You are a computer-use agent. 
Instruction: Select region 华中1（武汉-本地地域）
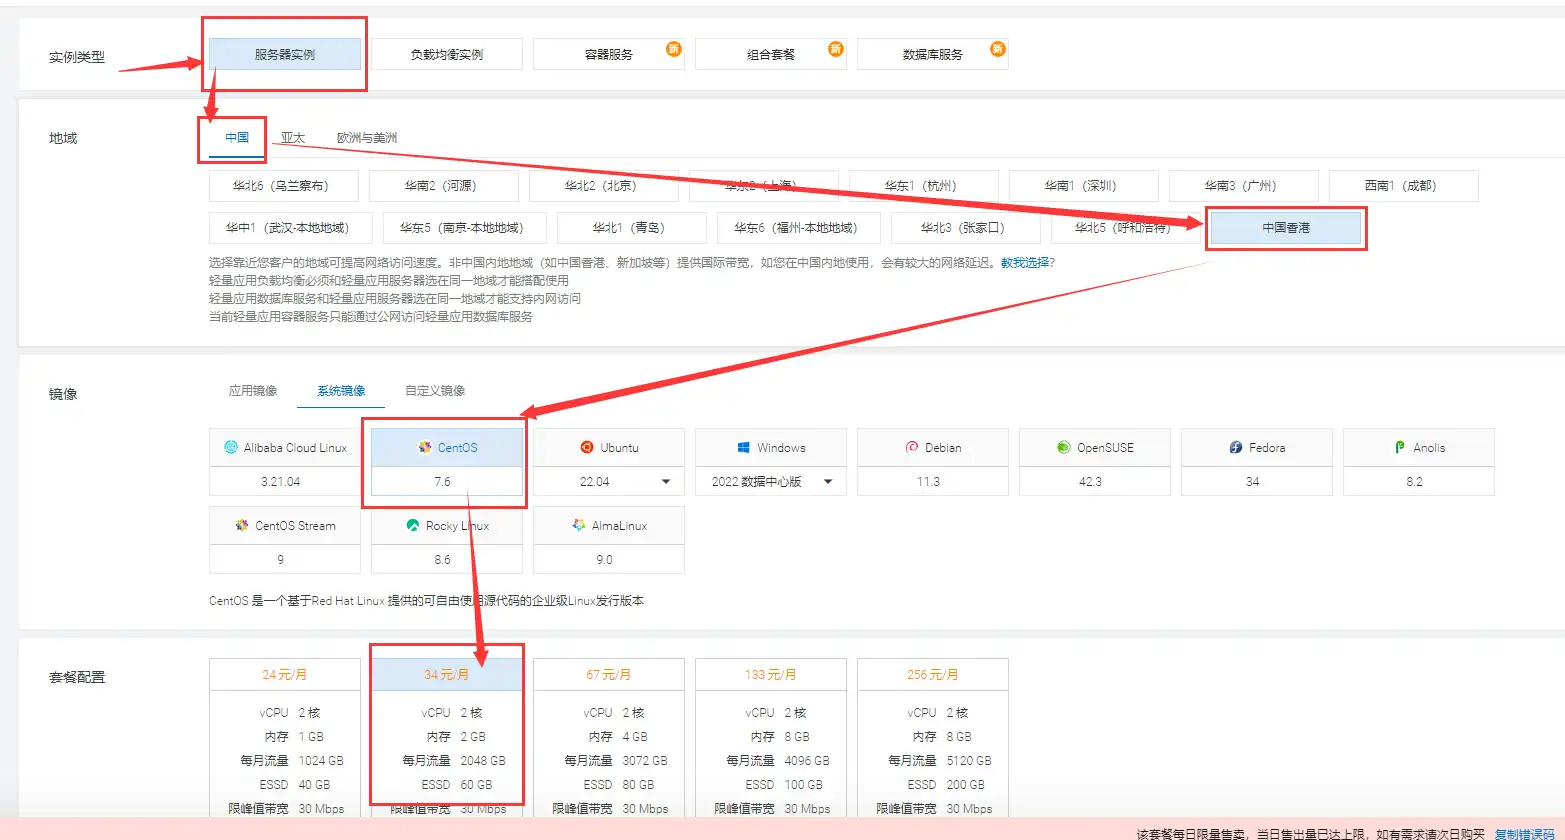291,228
